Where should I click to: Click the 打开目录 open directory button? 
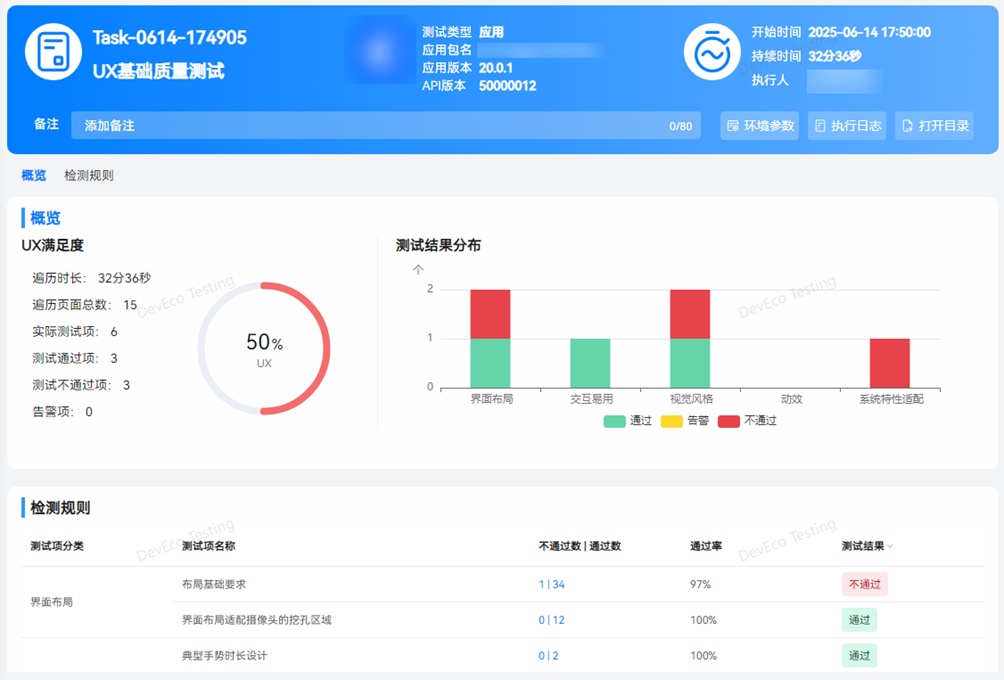[x=934, y=126]
